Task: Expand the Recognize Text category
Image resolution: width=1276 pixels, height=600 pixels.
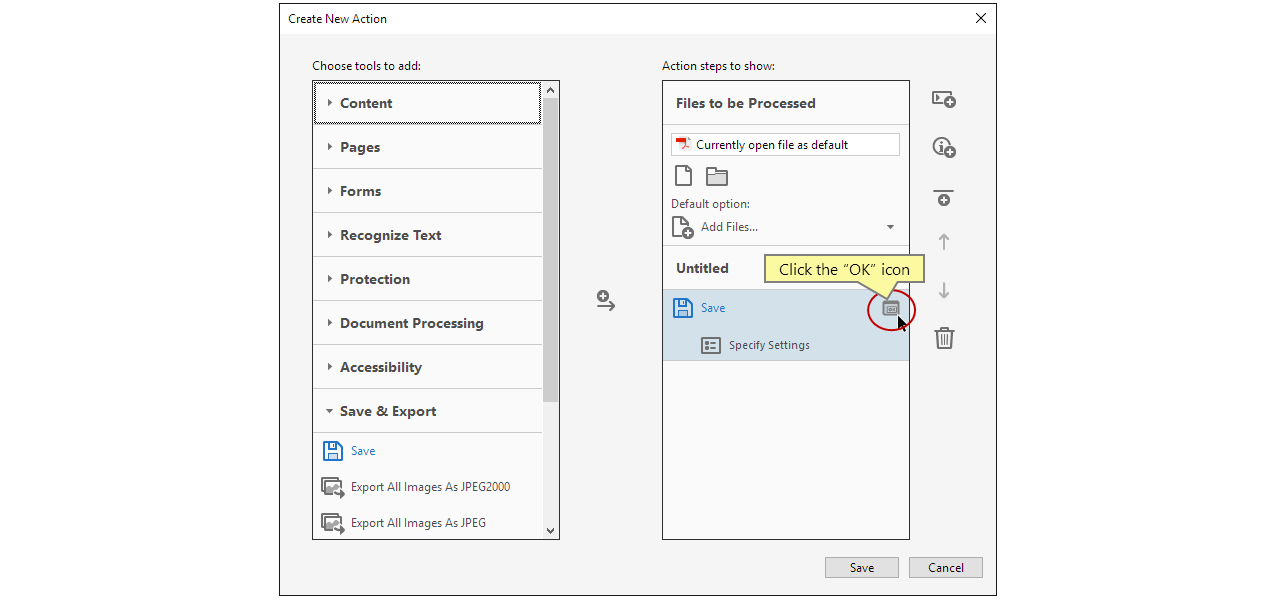Action: tap(390, 235)
